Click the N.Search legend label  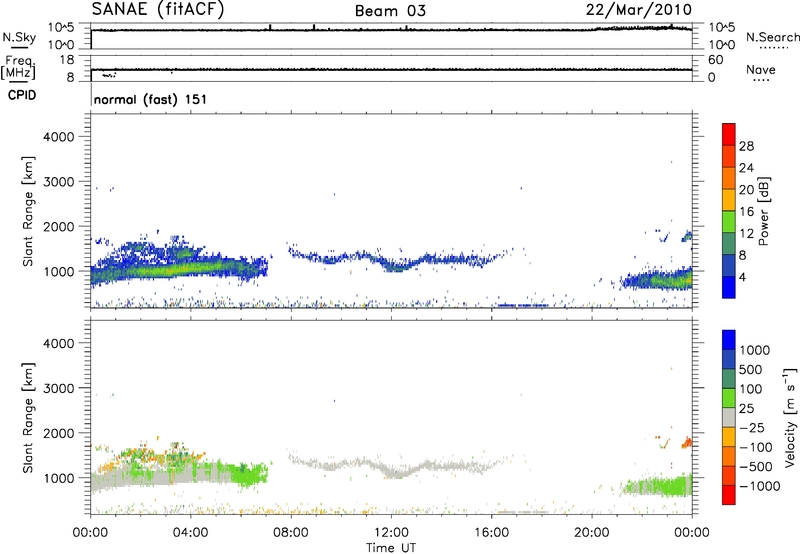coord(772,37)
